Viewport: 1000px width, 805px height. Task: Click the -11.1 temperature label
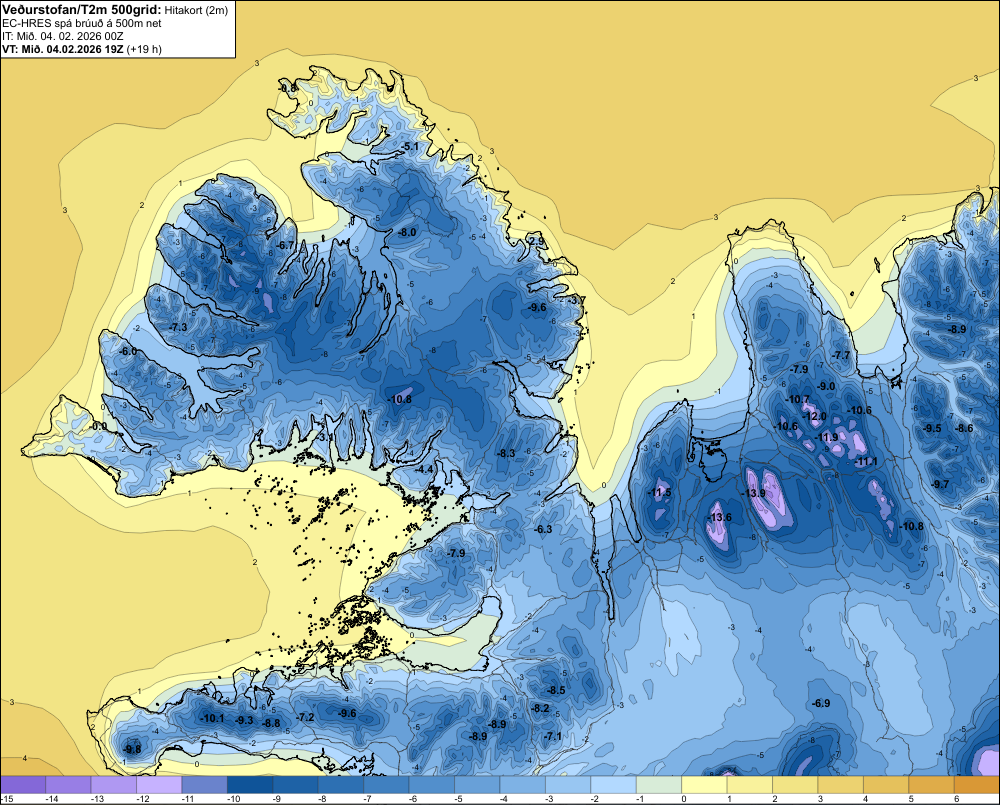tap(865, 462)
